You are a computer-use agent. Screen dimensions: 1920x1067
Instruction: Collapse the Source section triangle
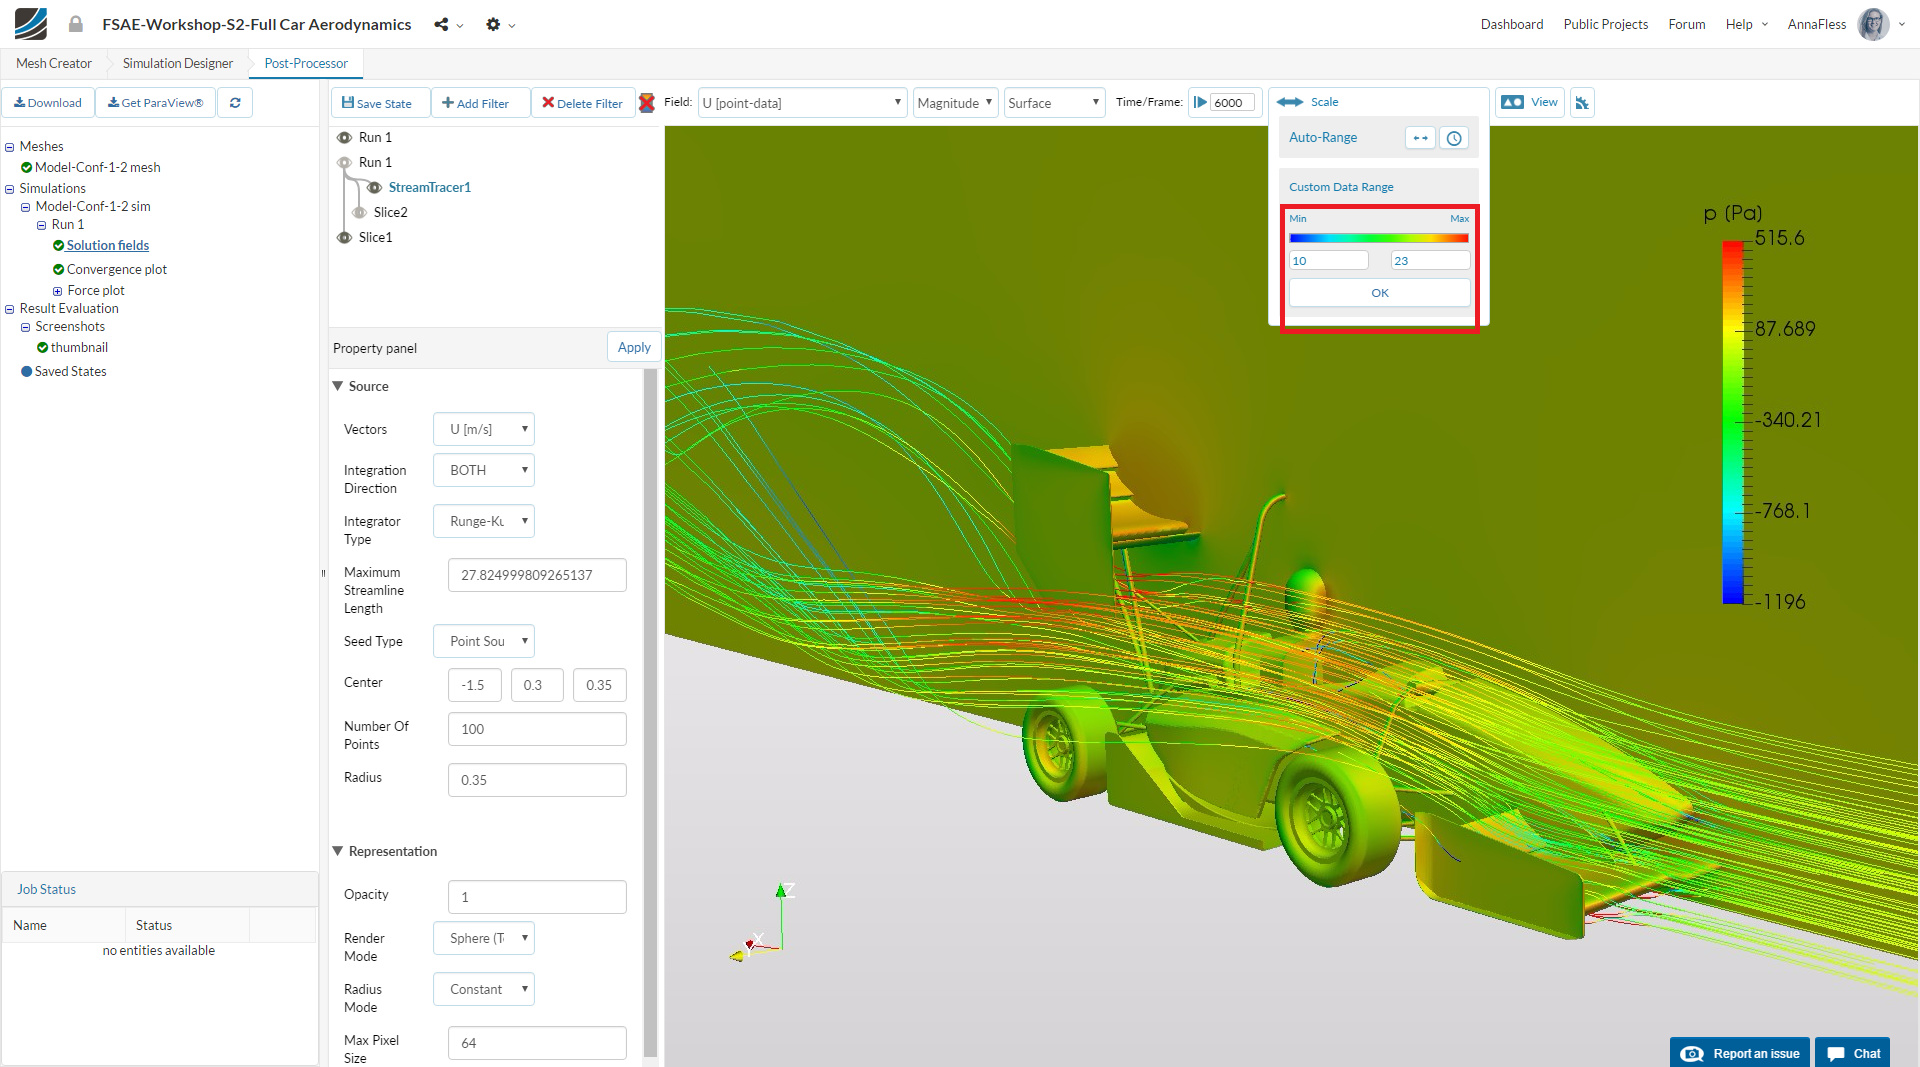[x=338, y=386]
